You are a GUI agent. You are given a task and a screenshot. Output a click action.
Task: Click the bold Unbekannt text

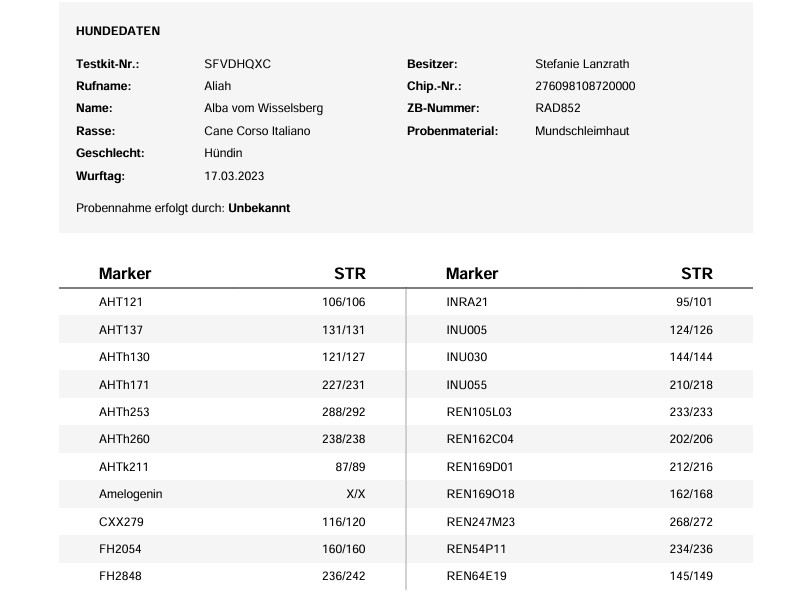[259, 208]
